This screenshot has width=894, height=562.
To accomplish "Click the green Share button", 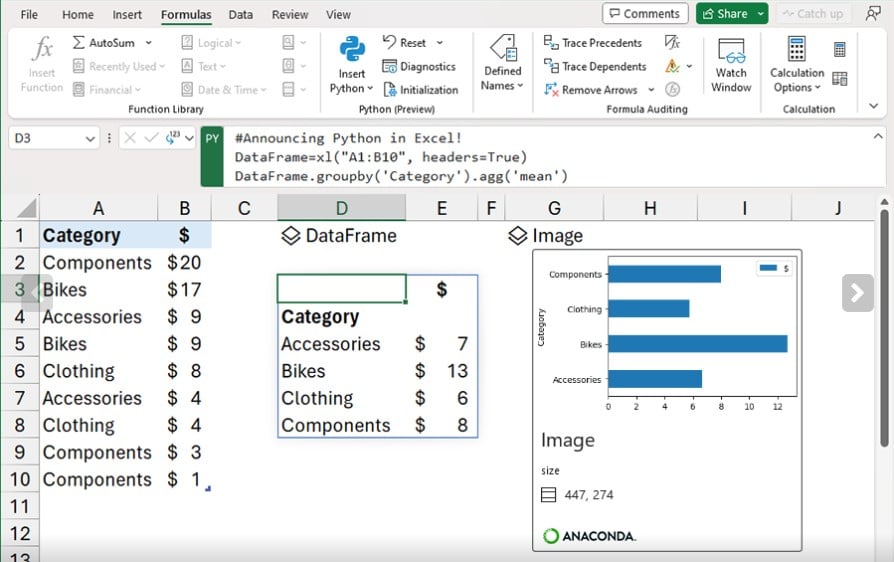I will point(724,14).
